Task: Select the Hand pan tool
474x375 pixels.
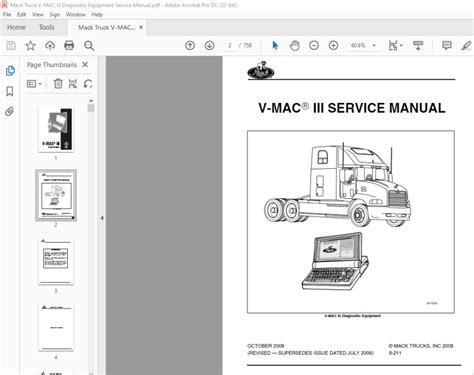Action: [x=295, y=45]
